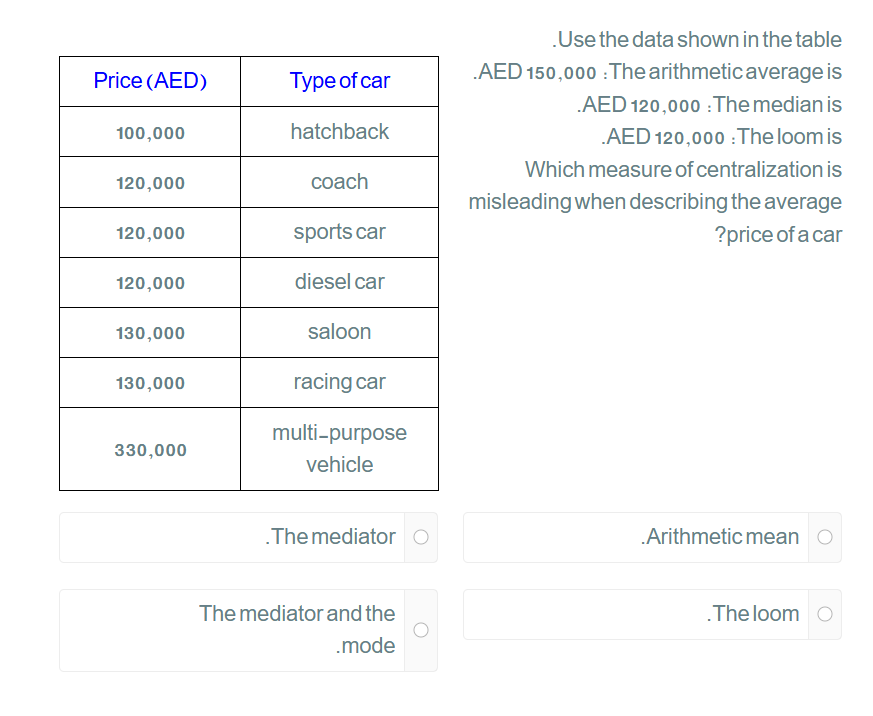Click the 'Use the data shown' instruction text

(697, 40)
